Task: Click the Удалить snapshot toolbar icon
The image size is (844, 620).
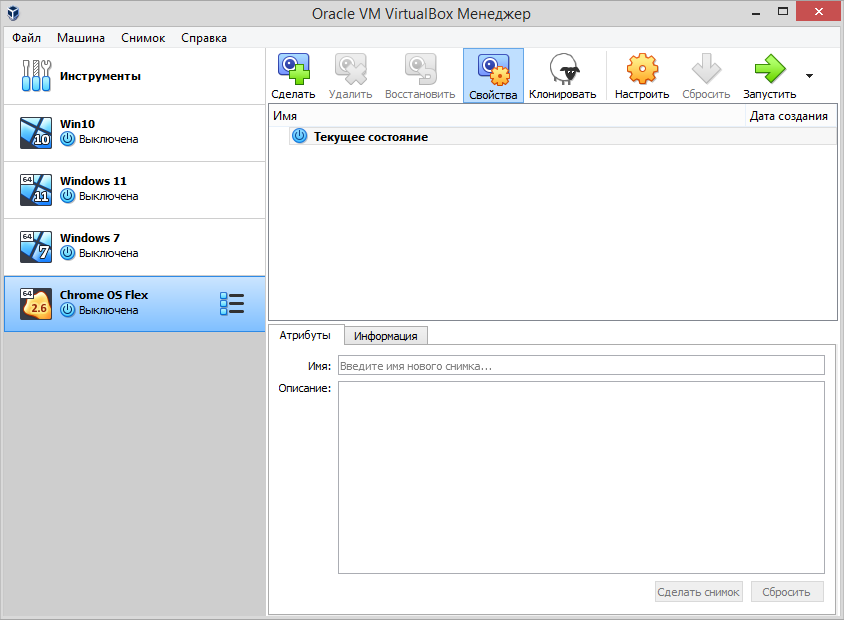Action: coord(350,69)
